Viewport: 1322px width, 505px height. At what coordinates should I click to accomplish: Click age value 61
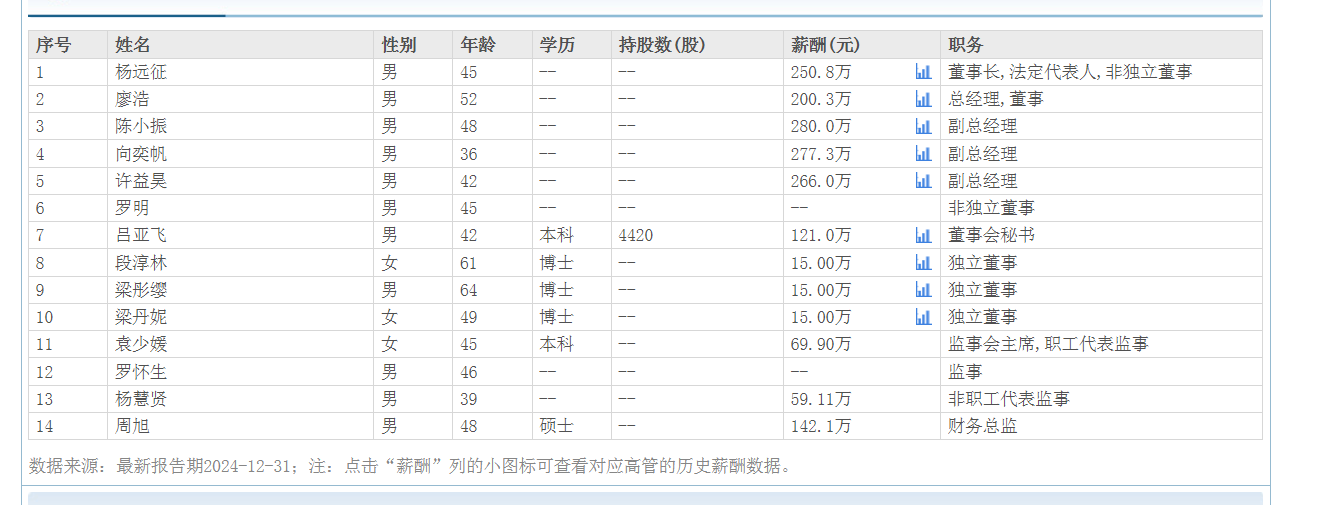tap(469, 263)
